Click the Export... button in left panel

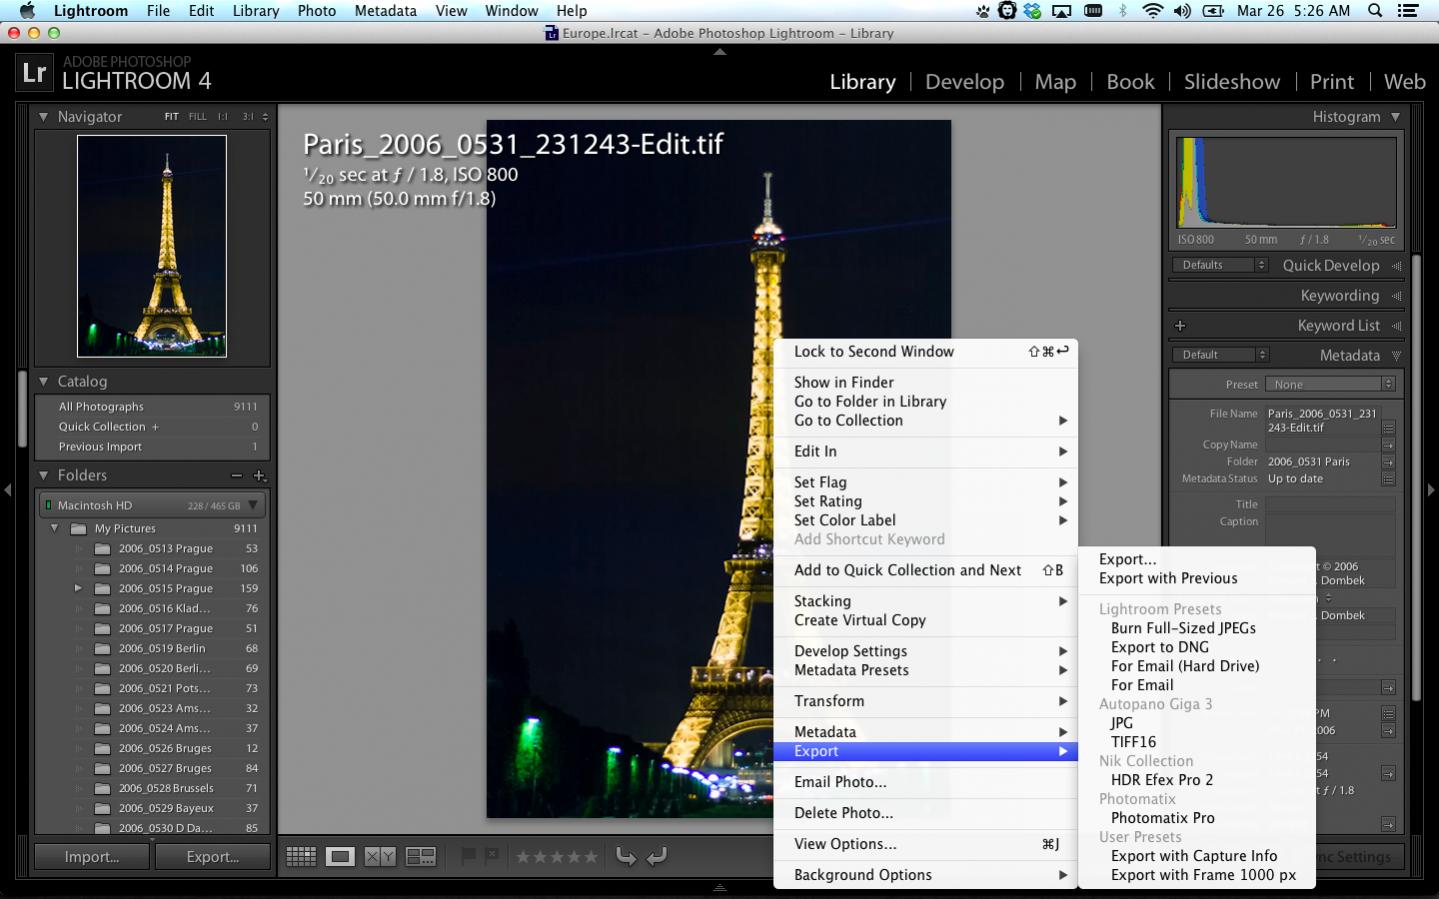[212, 857]
